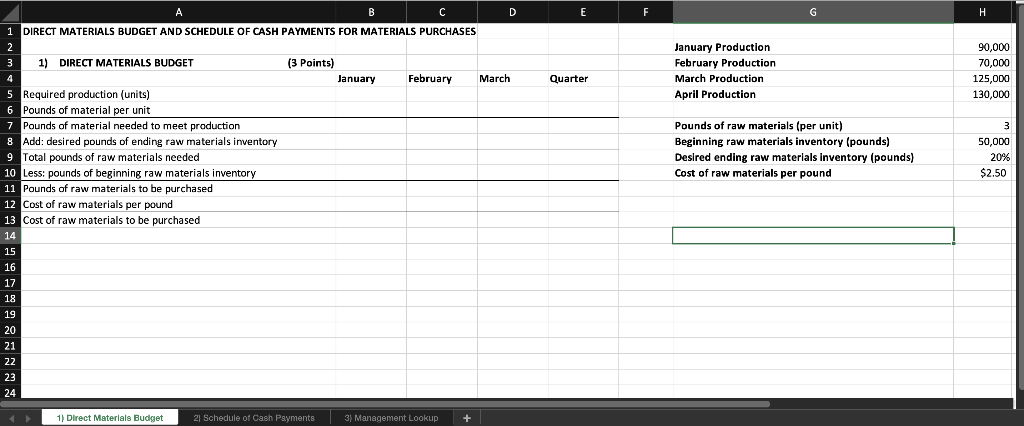Image resolution: width=1024 pixels, height=426 pixels.
Task: Go to next sheet arrow
Action: pos(28,418)
